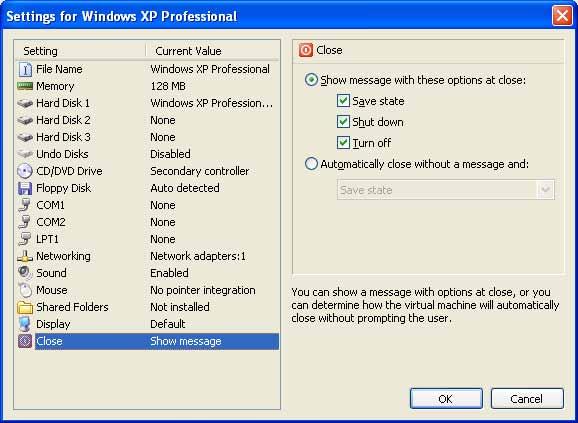Viewport: 578px width, 423px height.
Task: Select the Sound row label
Action: tap(51, 273)
